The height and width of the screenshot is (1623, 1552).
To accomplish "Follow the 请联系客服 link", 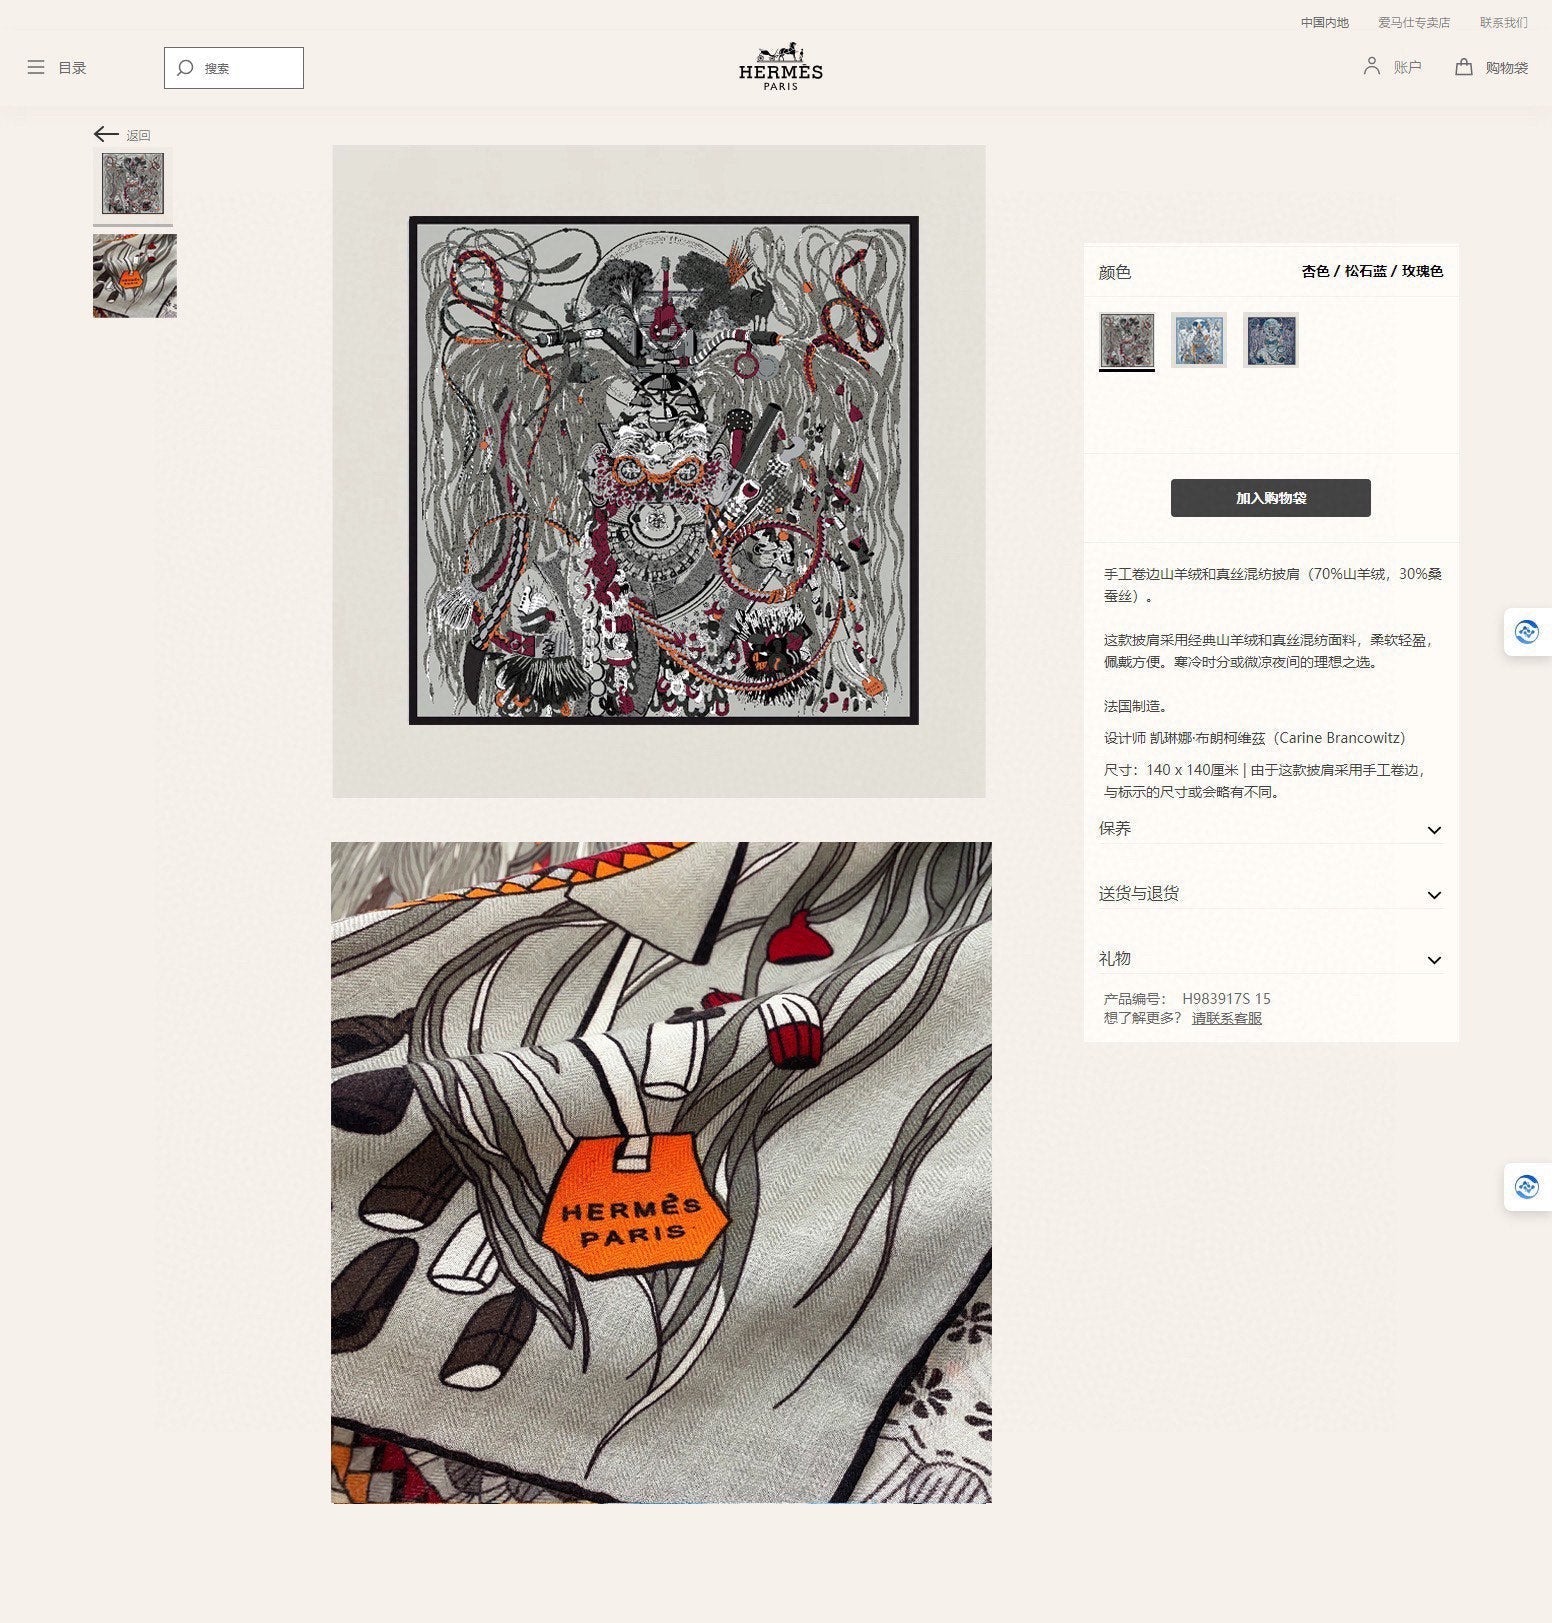I will click(x=1226, y=1018).
